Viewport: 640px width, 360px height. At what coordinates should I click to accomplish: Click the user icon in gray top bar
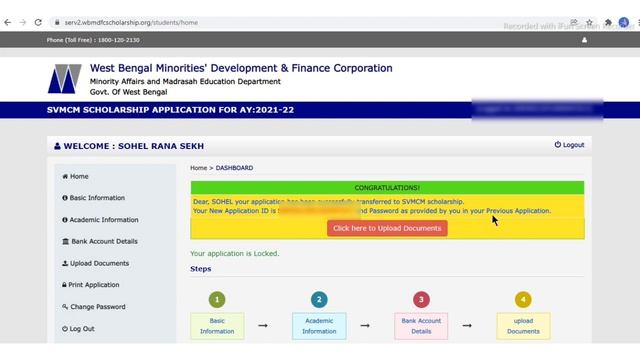(x=584, y=40)
